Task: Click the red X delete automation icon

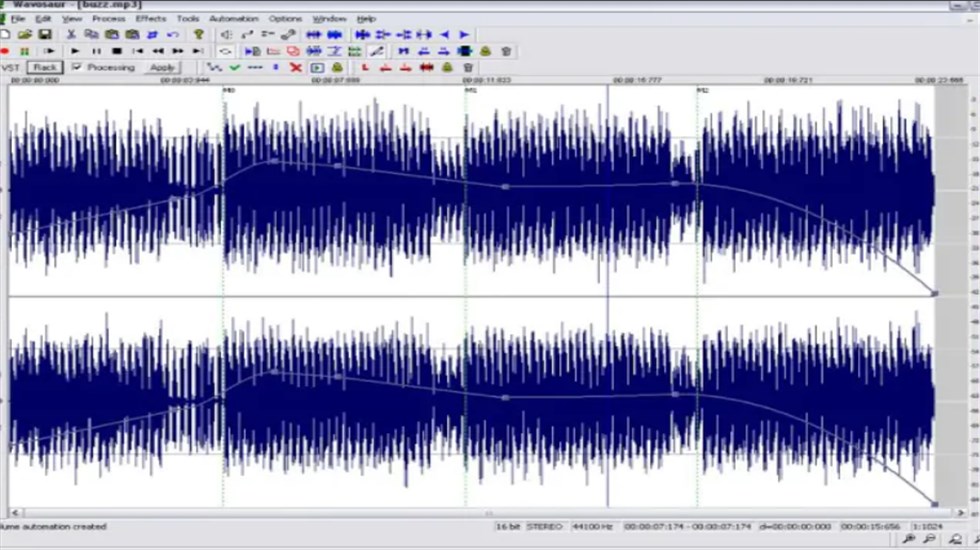Action: point(296,68)
